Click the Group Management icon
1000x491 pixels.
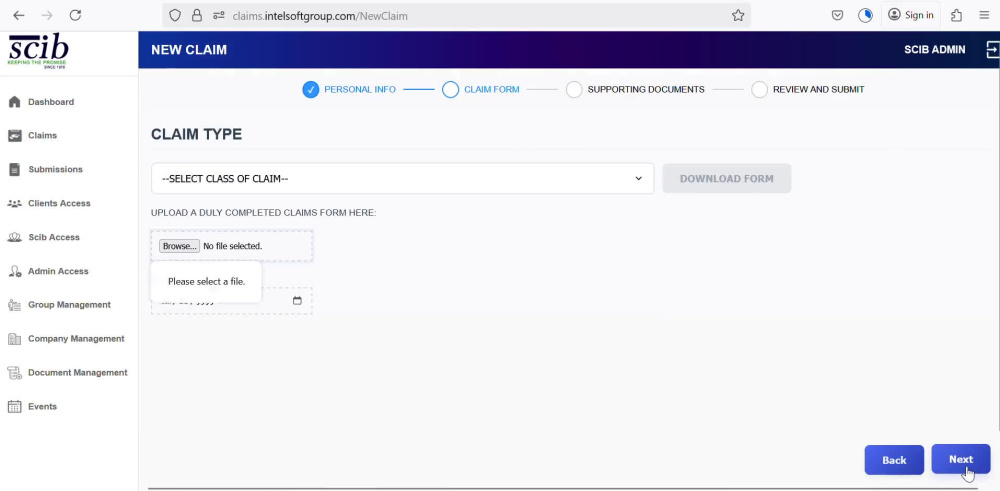[14, 305]
